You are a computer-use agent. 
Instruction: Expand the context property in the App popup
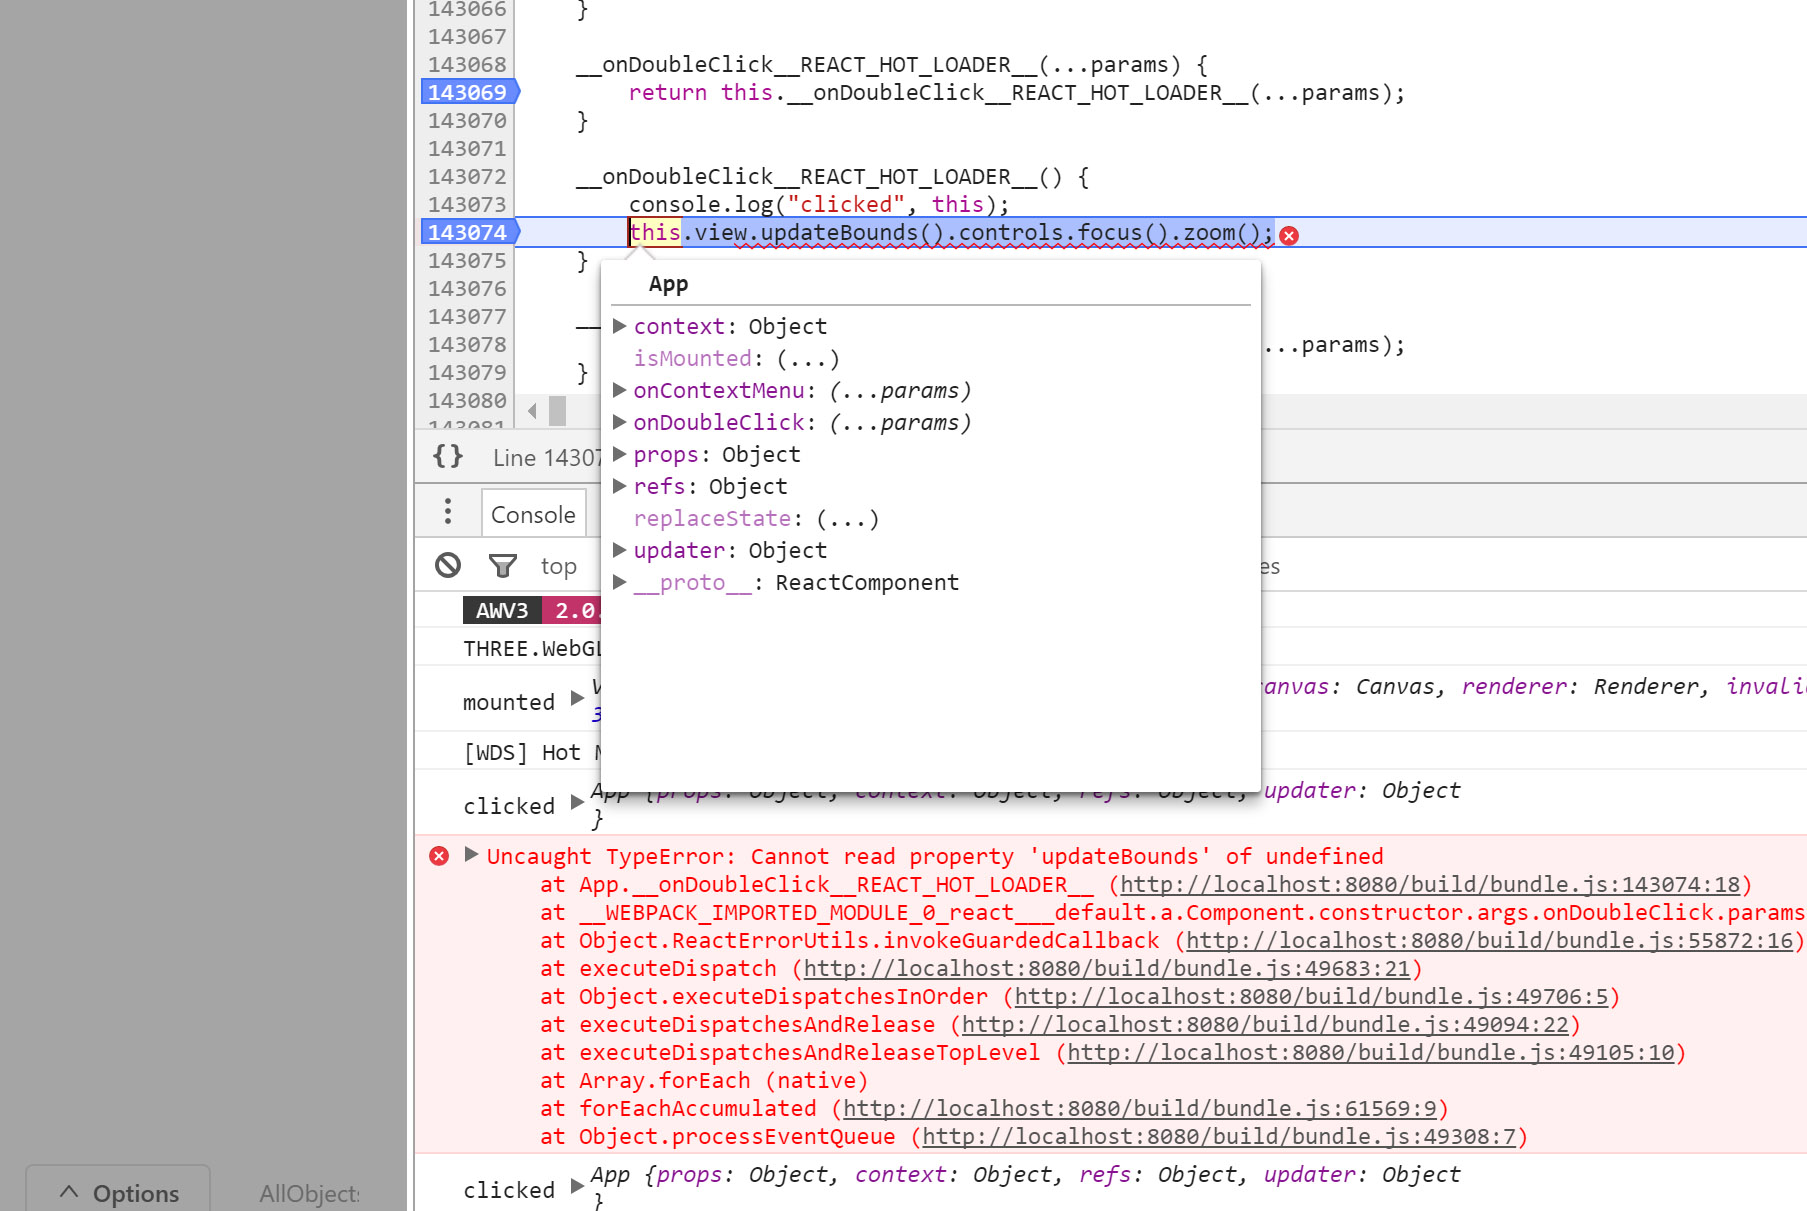(619, 326)
